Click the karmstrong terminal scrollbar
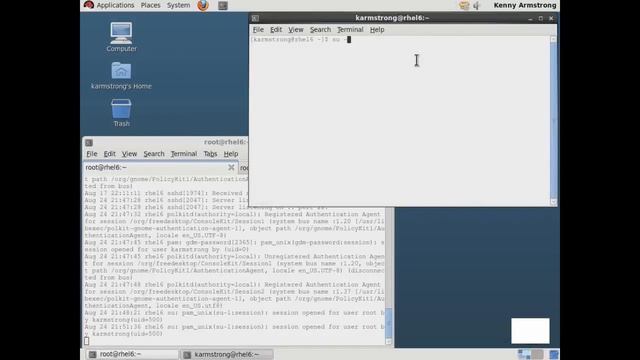The height and width of the screenshot is (360, 640). pyautogui.click(x=553, y=120)
